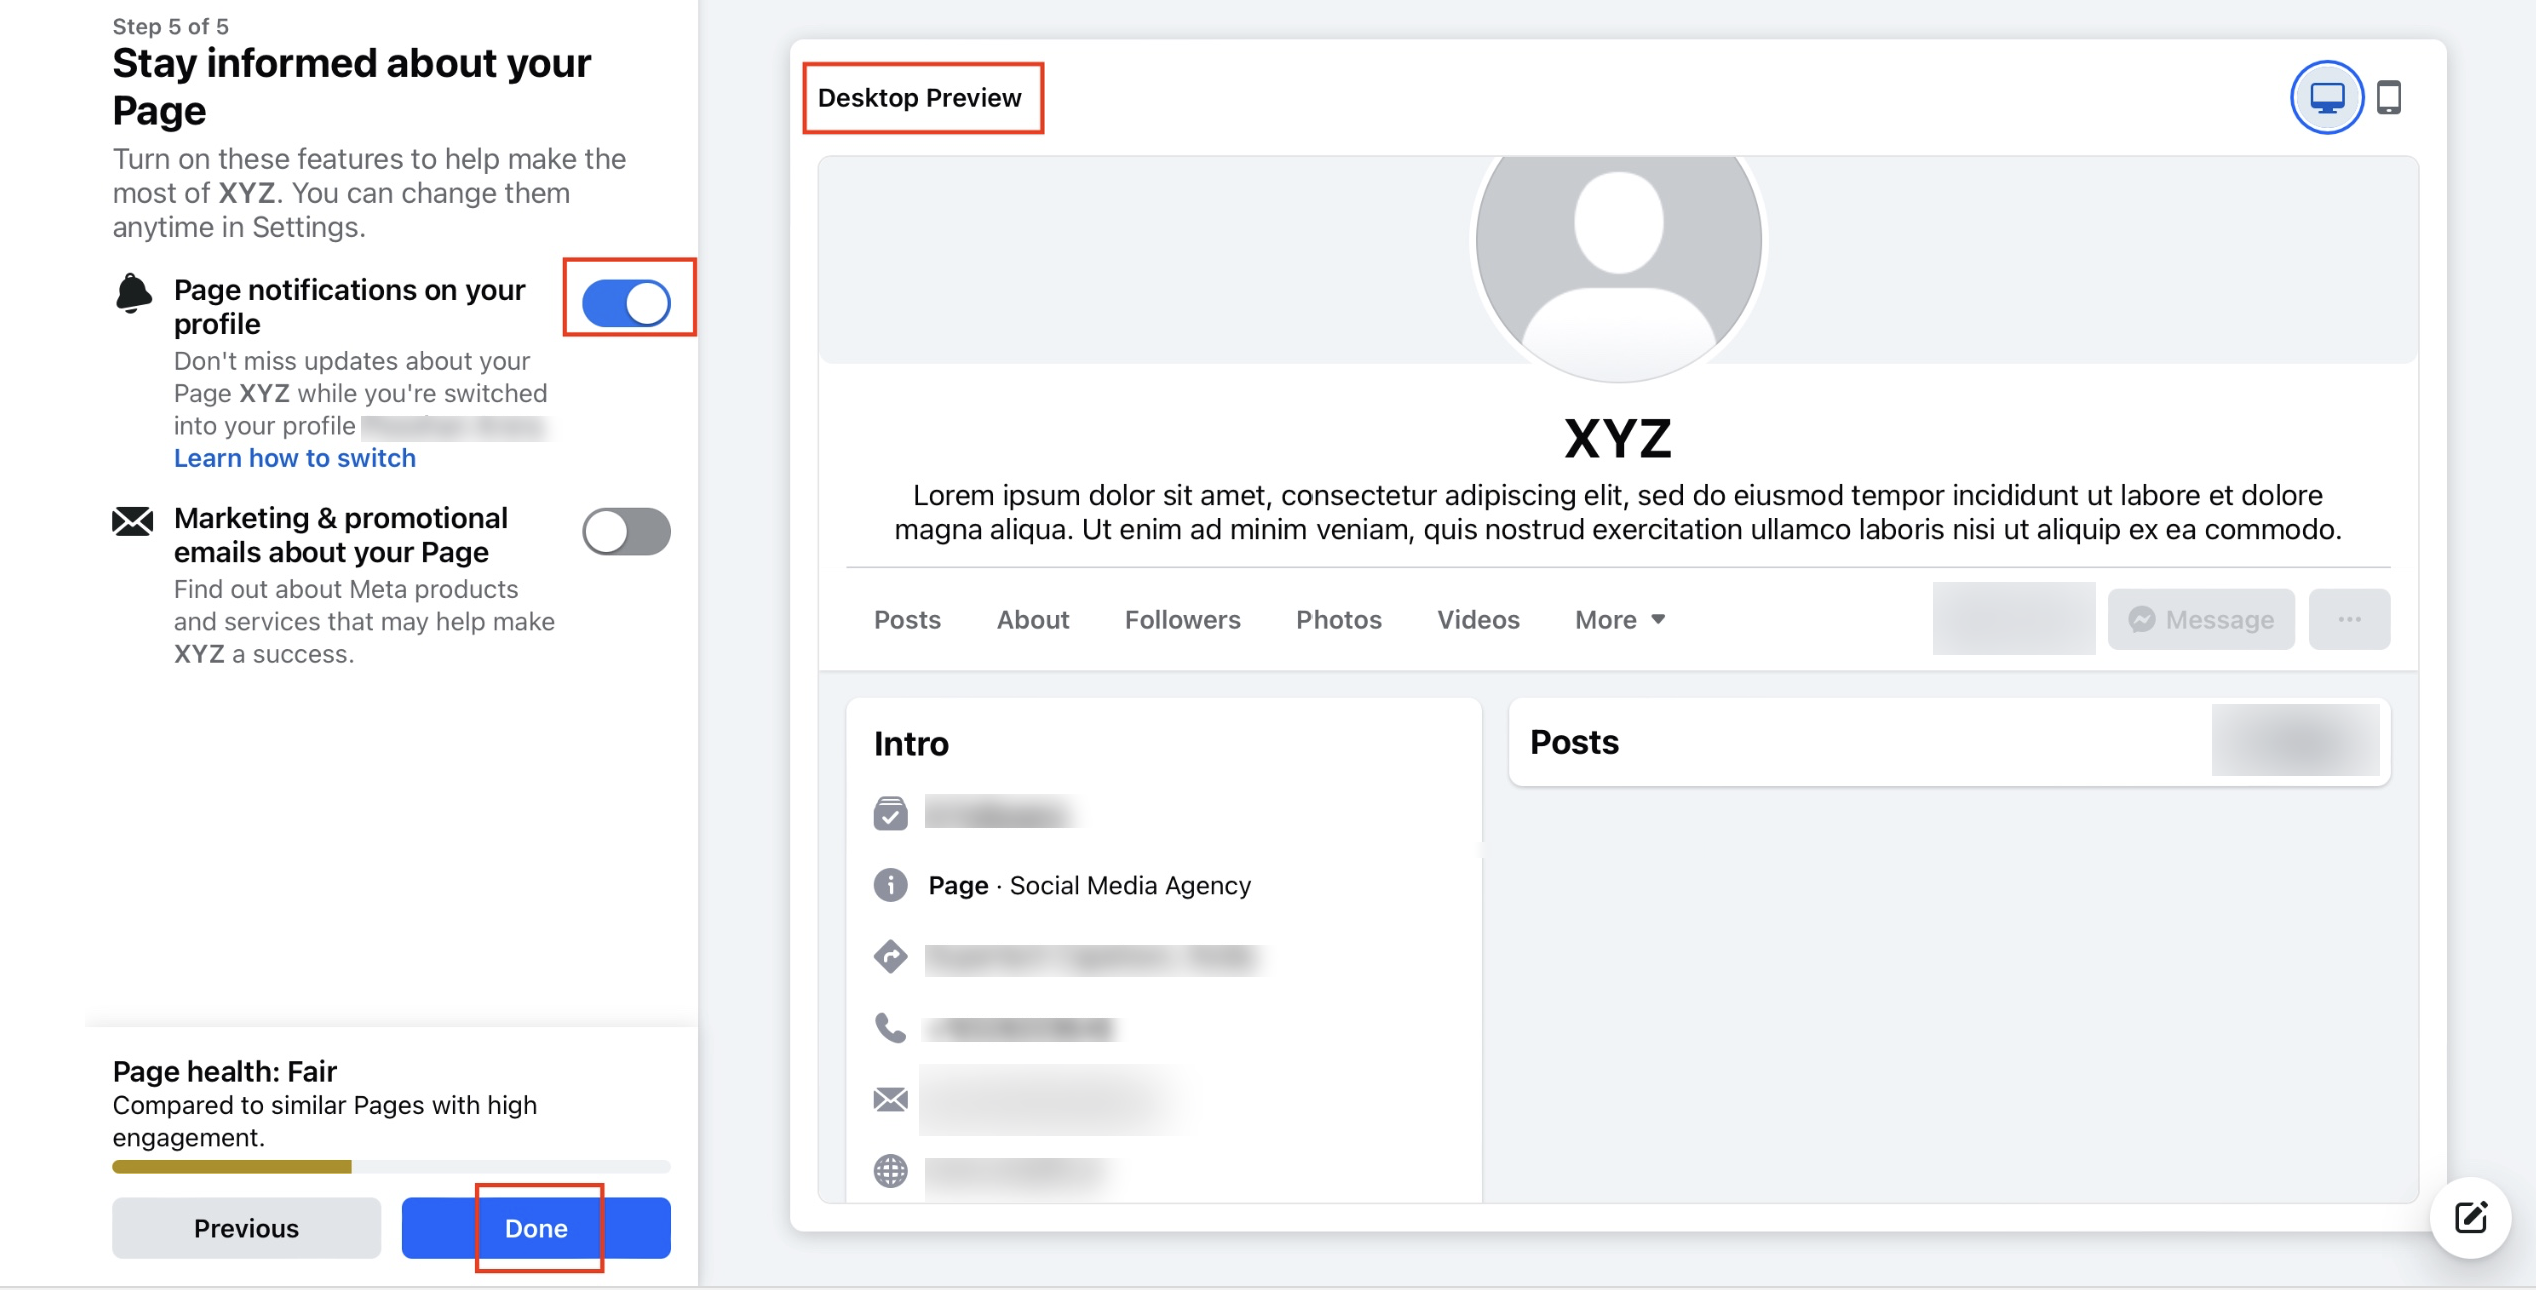Click the Page health: Fair text
2536x1290 pixels.
coord(224,1071)
